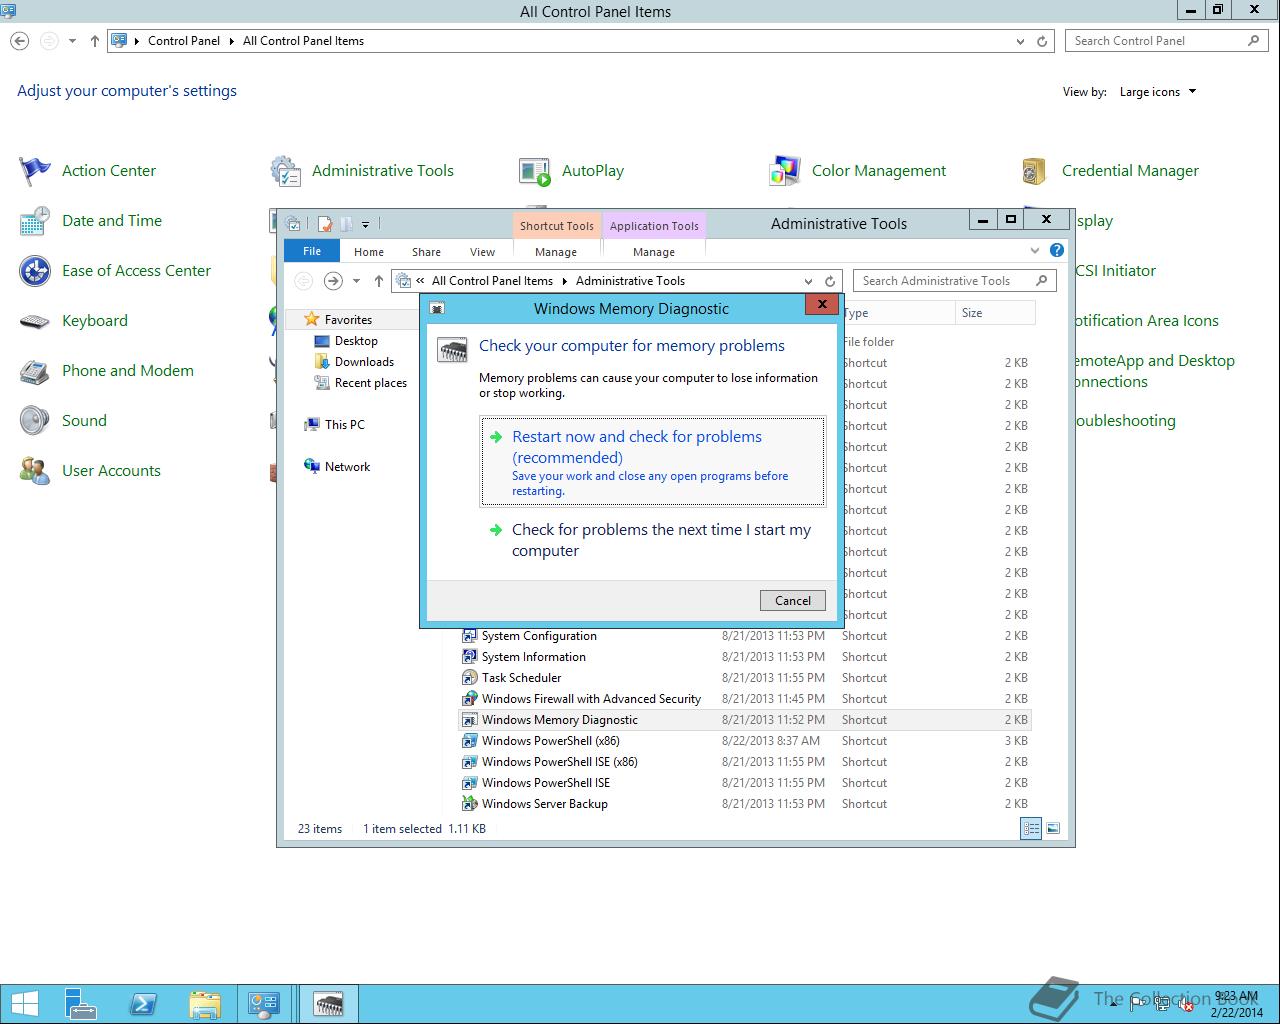
Task: Click Control Panel breadcrumb in address bar
Action: [183, 41]
